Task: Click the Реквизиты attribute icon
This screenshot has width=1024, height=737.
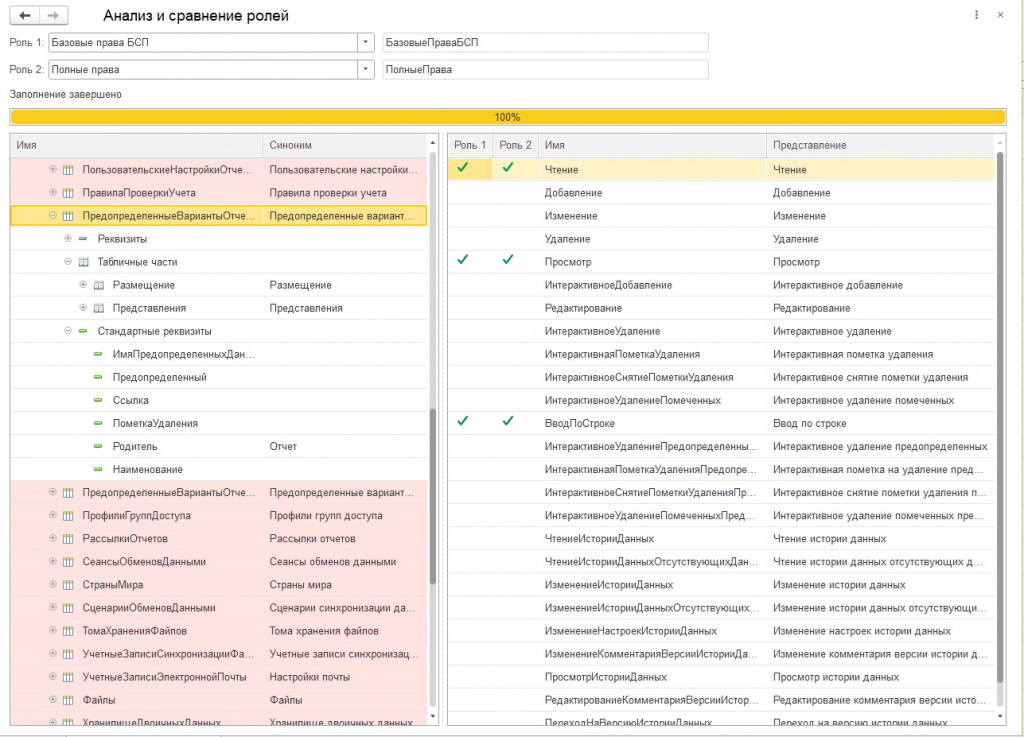Action: point(83,239)
